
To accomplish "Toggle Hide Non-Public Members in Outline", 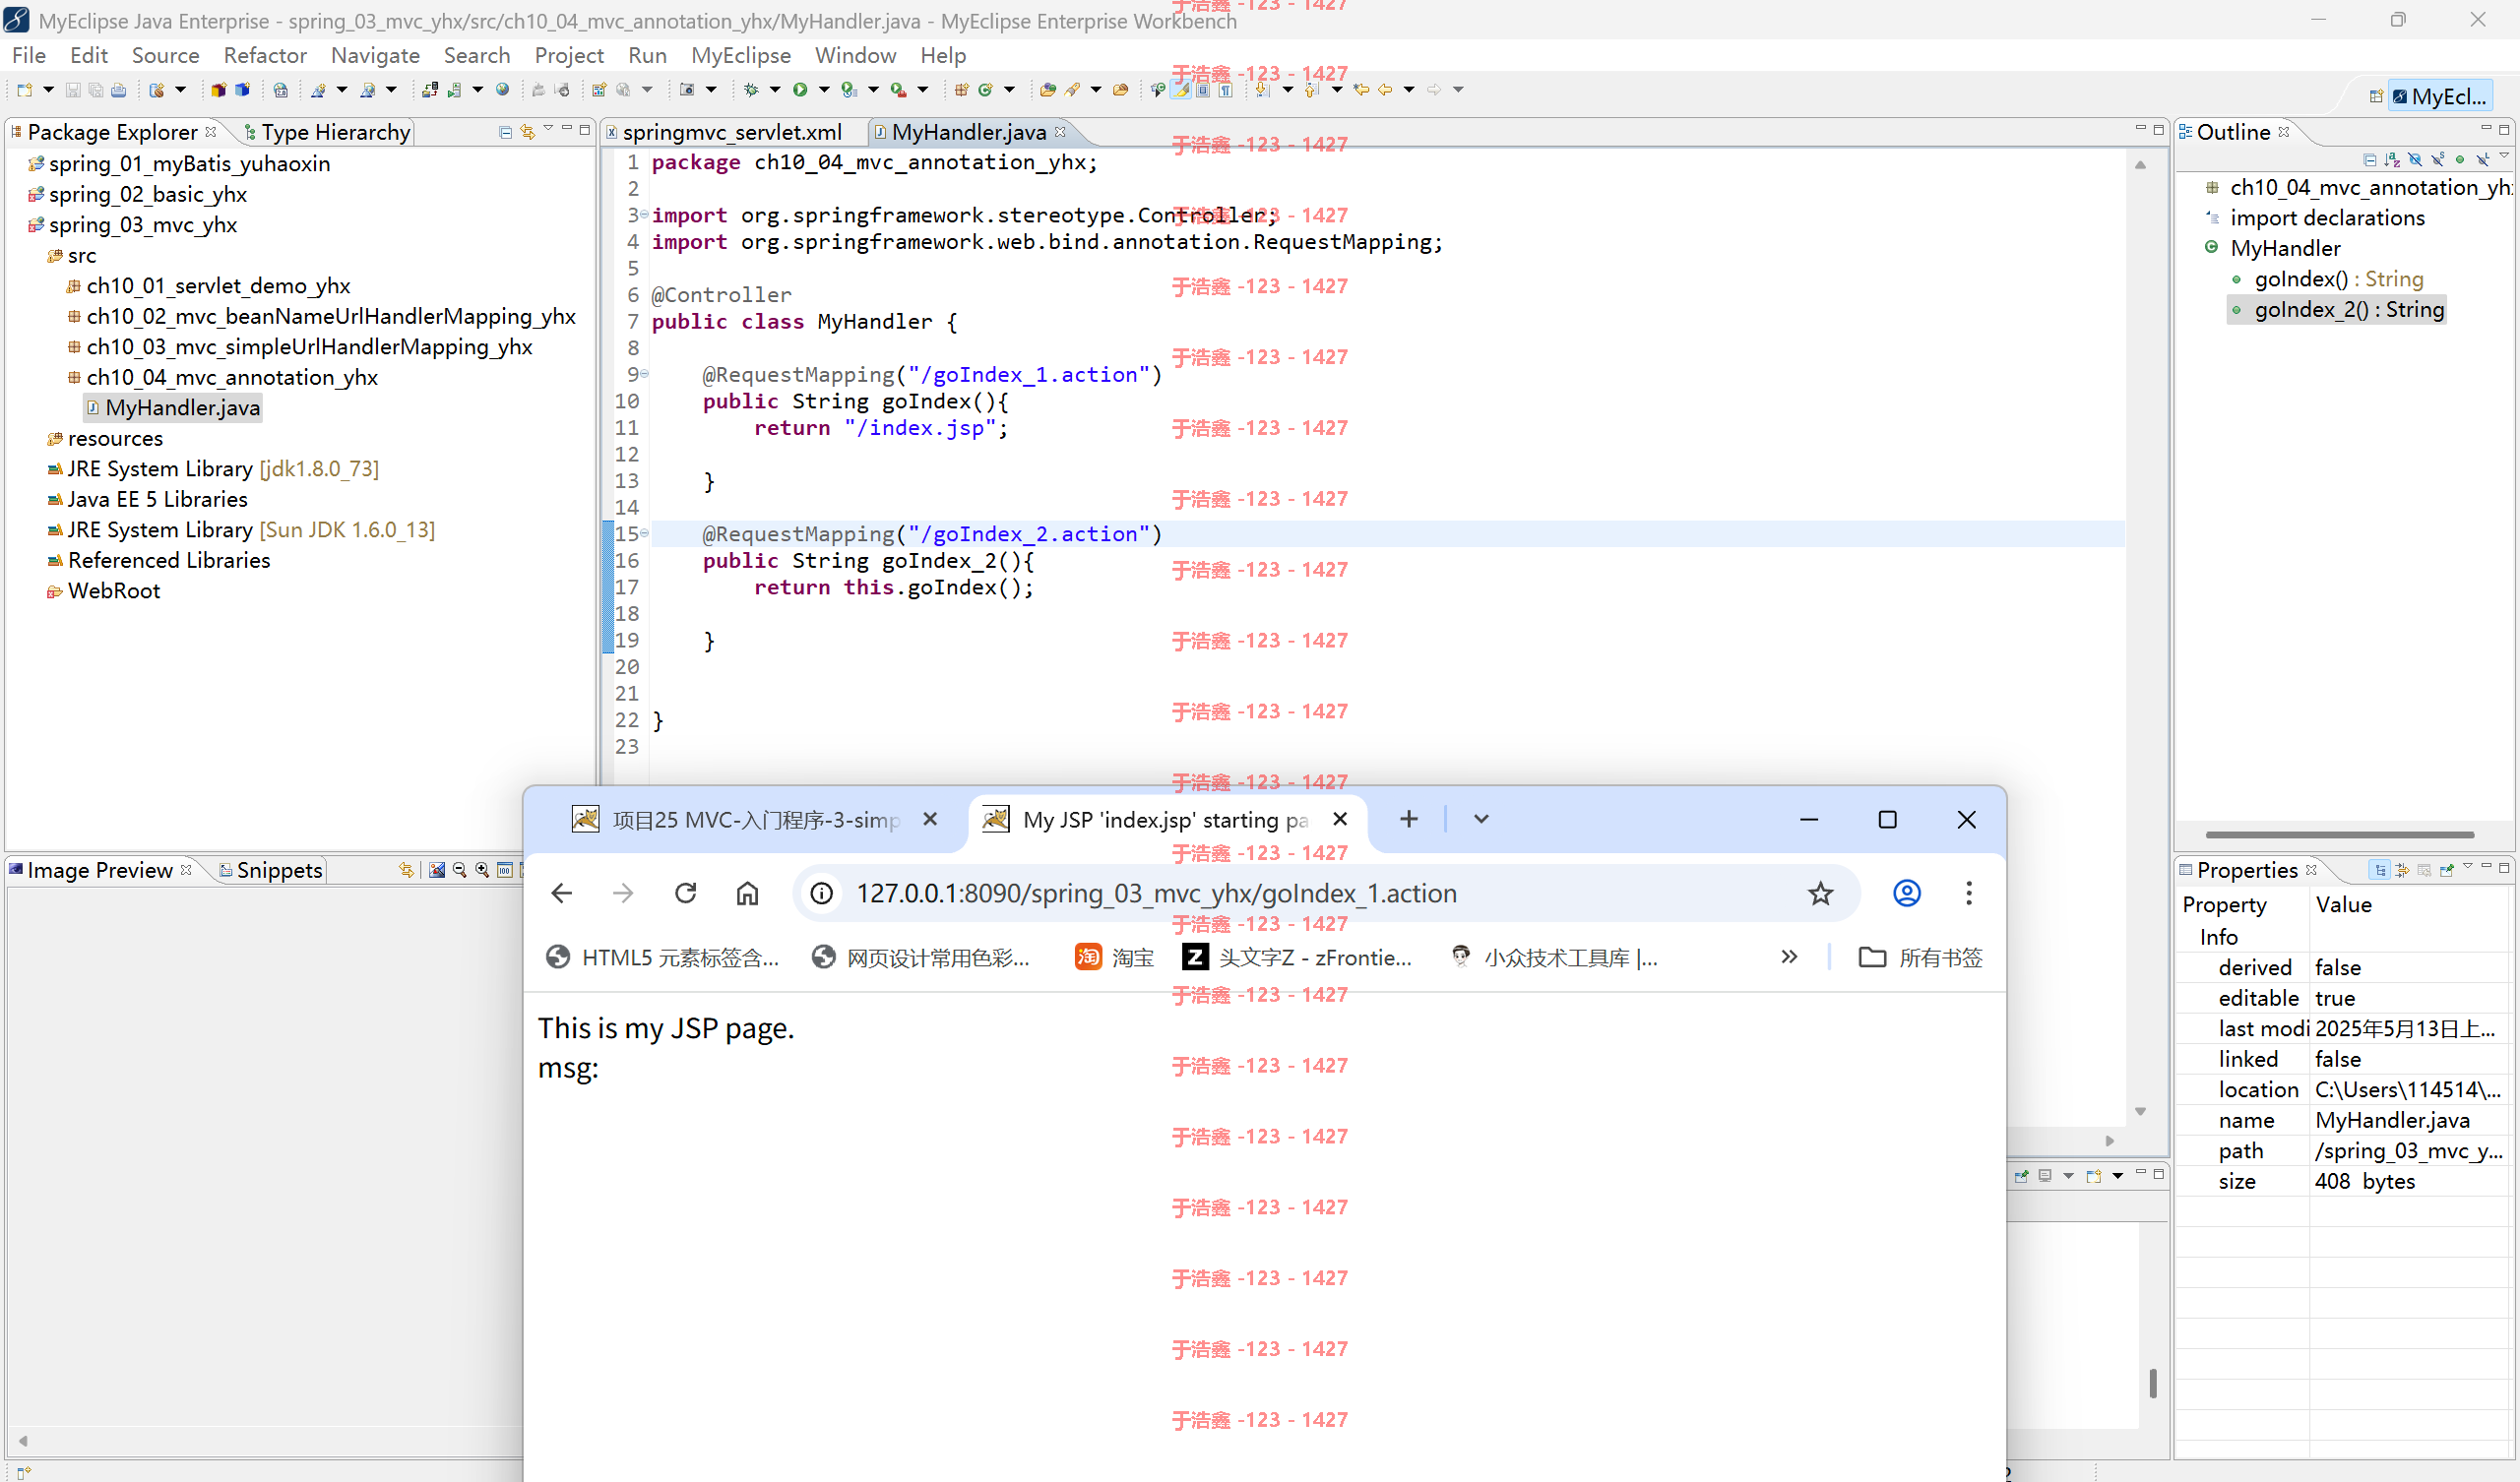I will pos(2460,160).
